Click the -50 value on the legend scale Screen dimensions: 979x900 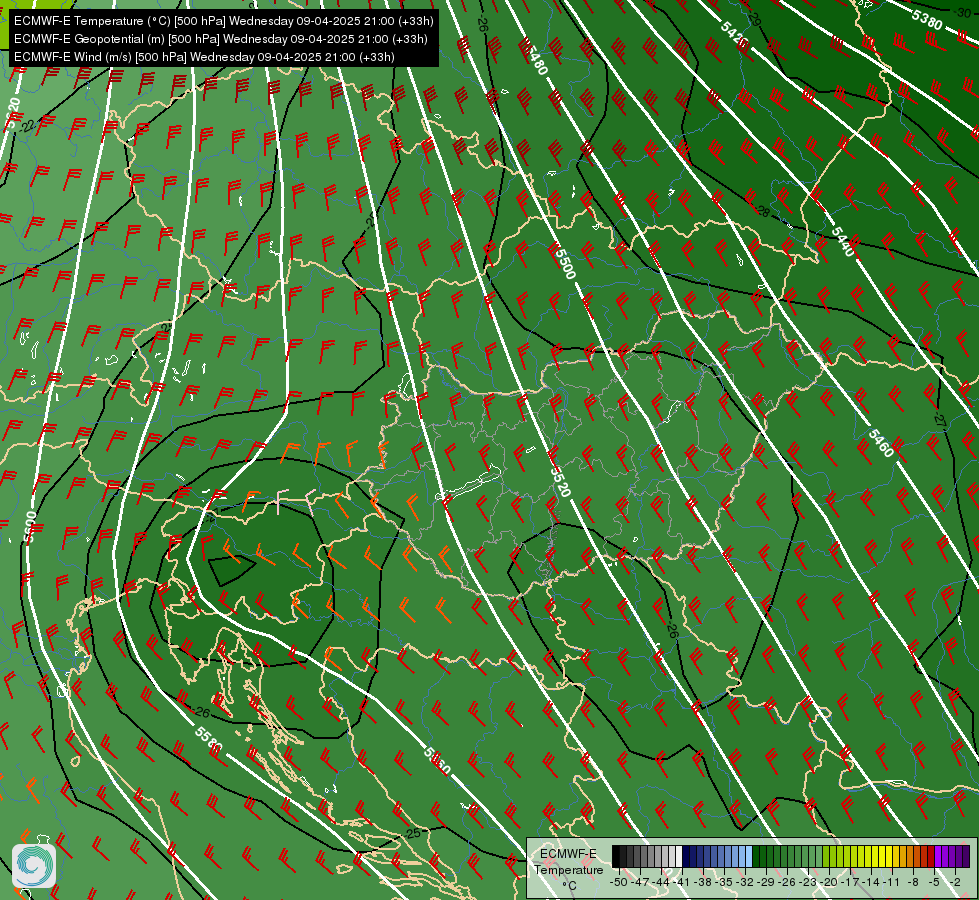point(618,882)
